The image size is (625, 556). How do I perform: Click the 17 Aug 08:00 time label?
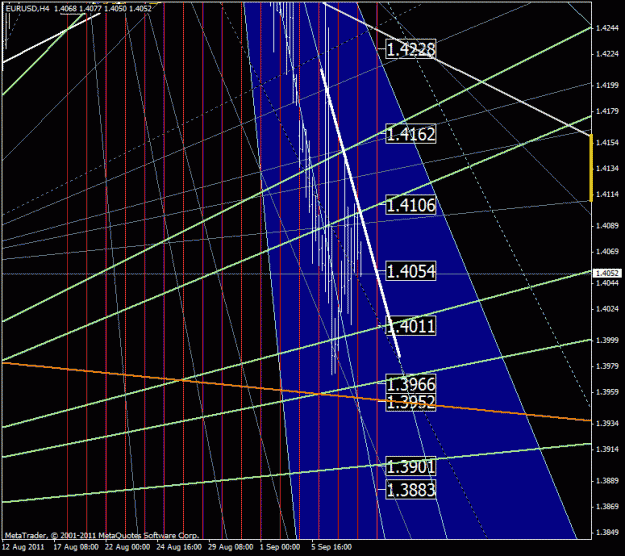76,547
